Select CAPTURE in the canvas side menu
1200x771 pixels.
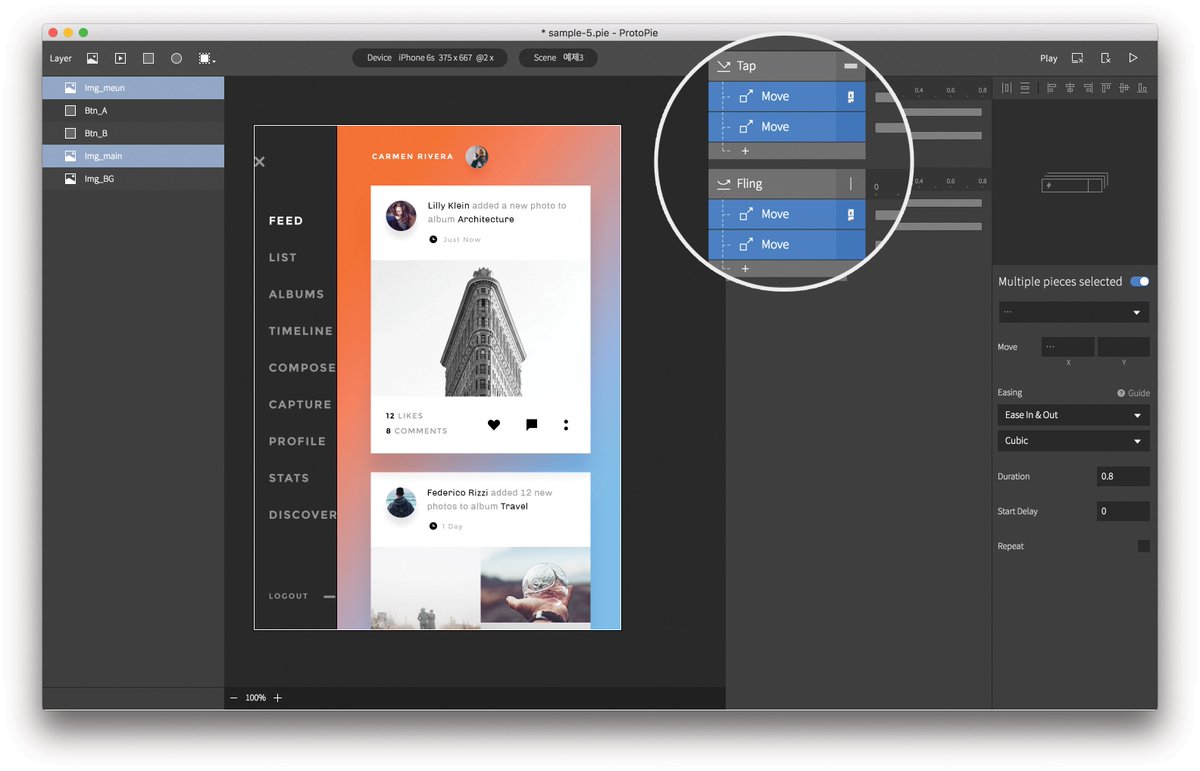pyautogui.click(x=300, y=405)
